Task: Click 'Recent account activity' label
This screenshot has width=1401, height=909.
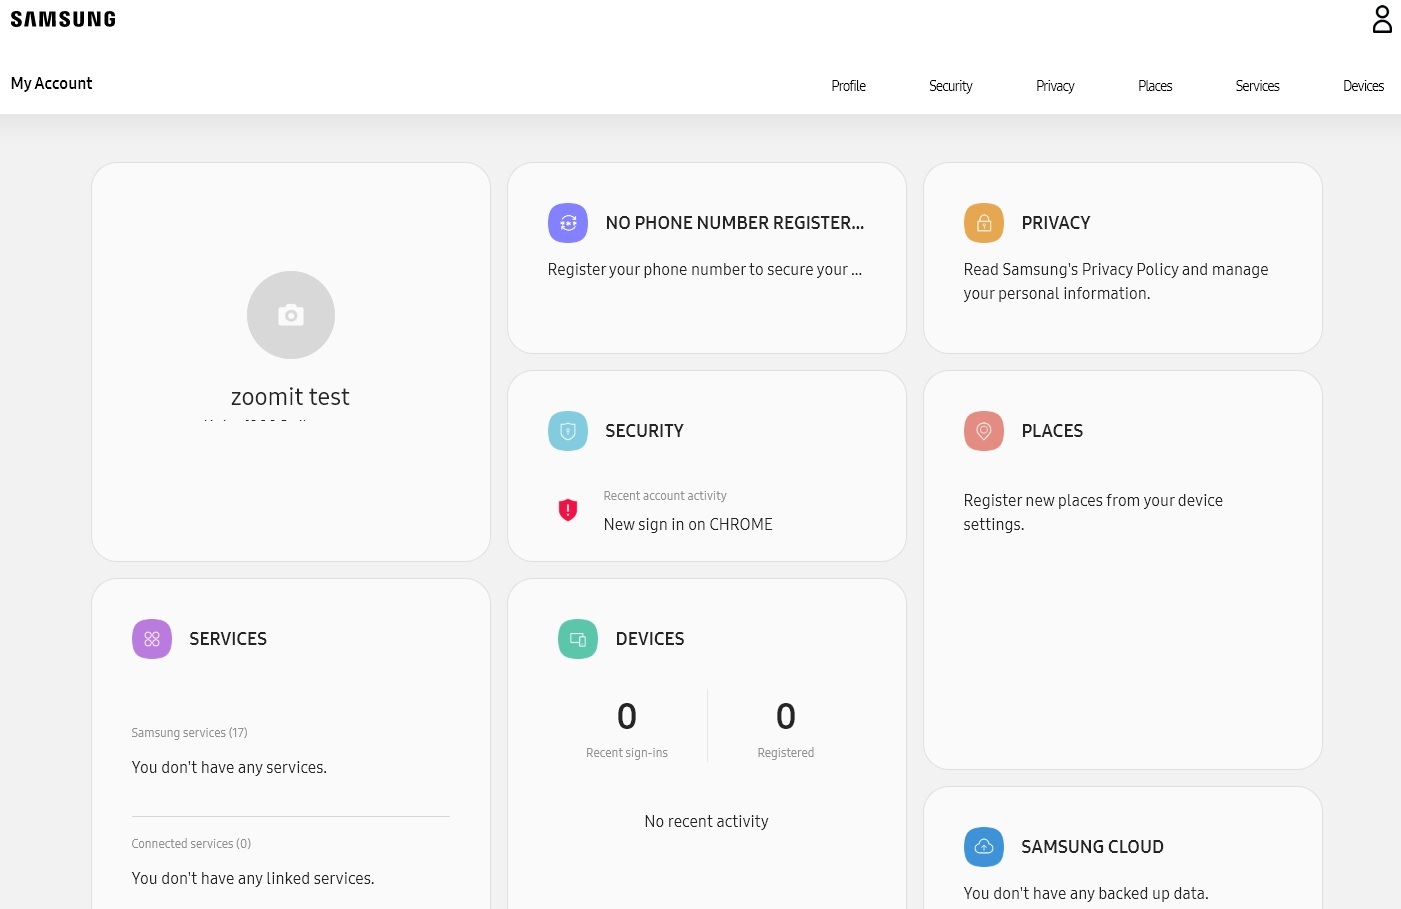Action: [665, 496]
